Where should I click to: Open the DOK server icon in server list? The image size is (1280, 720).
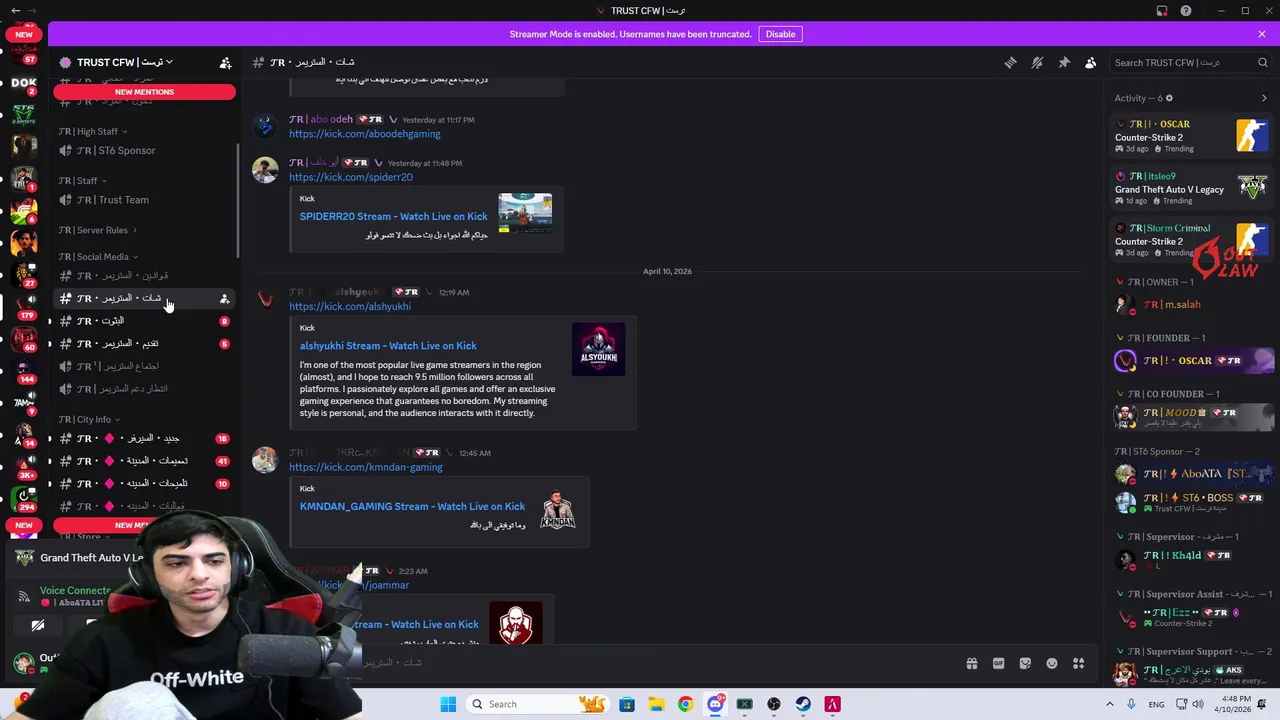(x=24, y=84)
